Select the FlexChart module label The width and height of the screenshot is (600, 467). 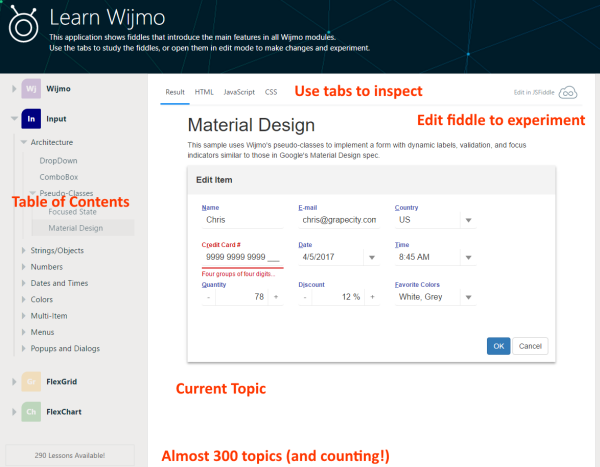64,412
